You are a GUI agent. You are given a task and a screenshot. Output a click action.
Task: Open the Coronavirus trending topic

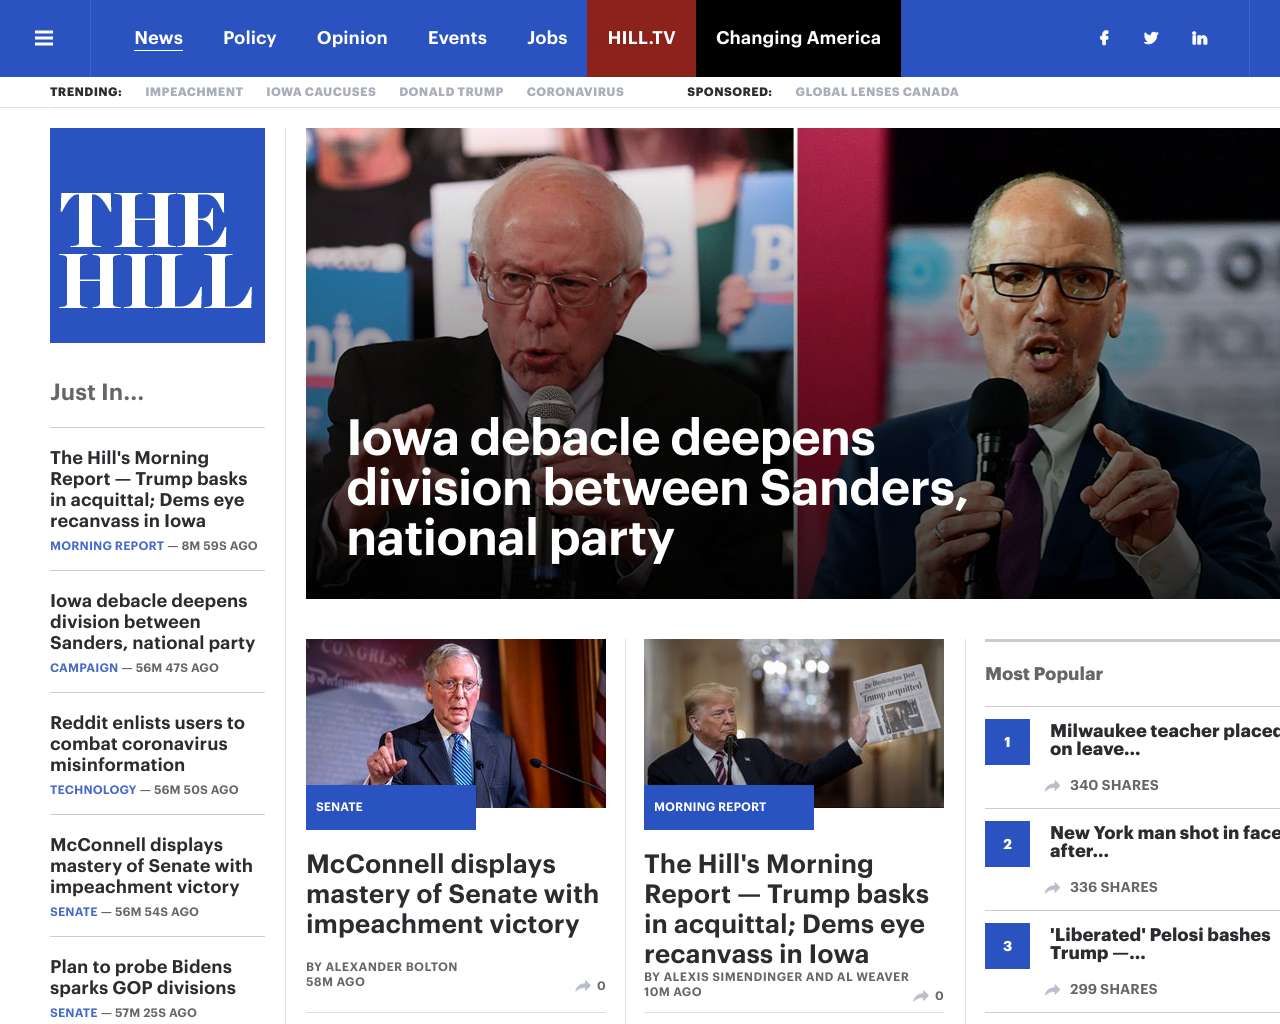pos(575,92)
